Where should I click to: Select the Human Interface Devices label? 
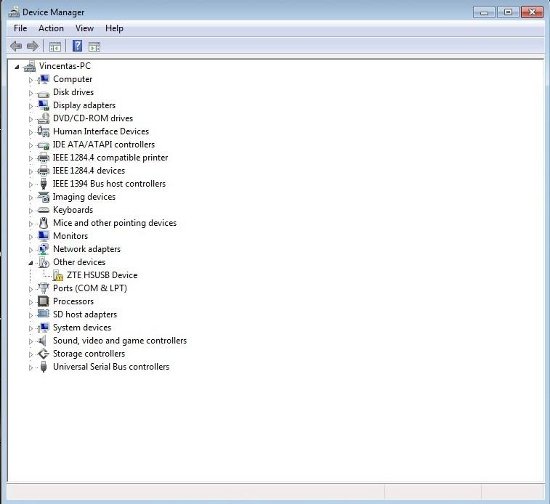[x=101, y=132]
